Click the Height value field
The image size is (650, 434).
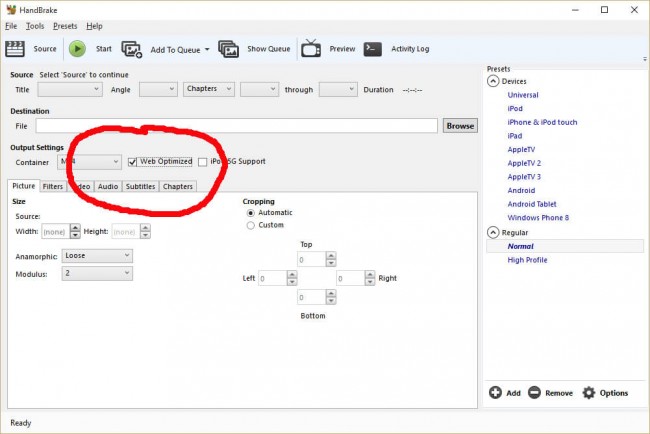(x=126, y=232)
